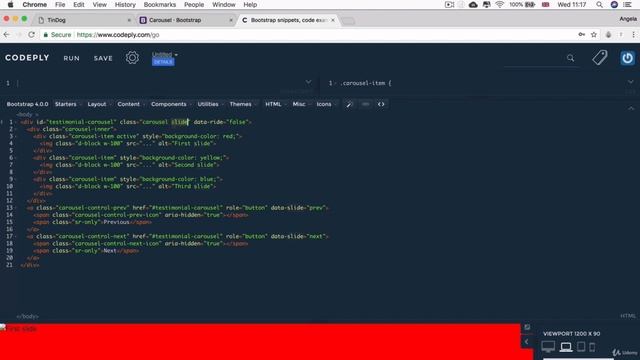640x360 pixels.
Task: Click the Codeply search magnifier icon
Action: 570,58
